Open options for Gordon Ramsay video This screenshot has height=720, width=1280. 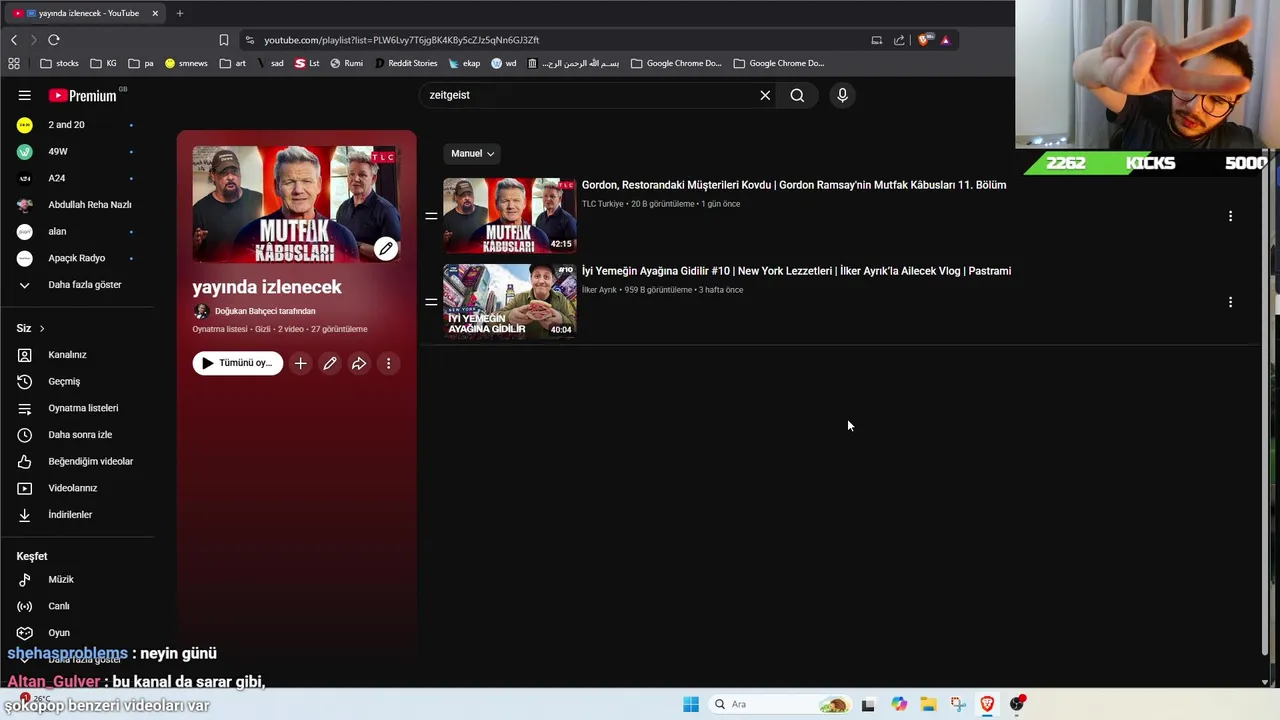[1230, 216]
